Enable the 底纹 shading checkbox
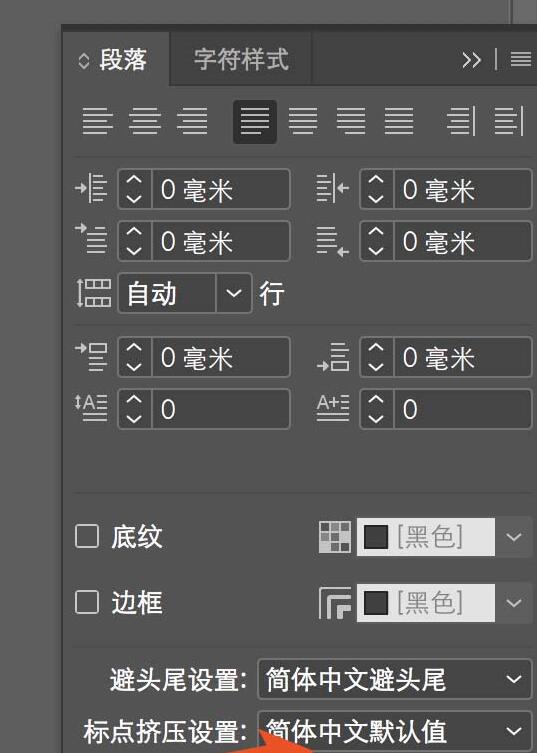This screenshot has width=537, height=753. coord(87,536)
